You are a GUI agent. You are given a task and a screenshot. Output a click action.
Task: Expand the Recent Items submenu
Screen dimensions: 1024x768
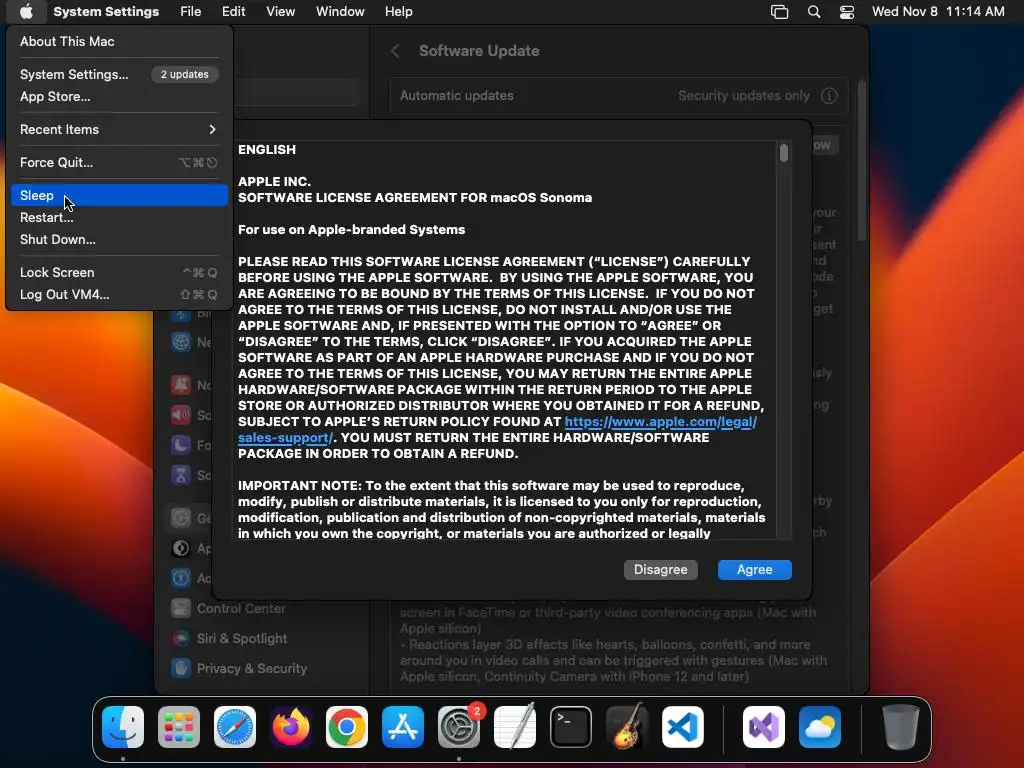[119, 129]
